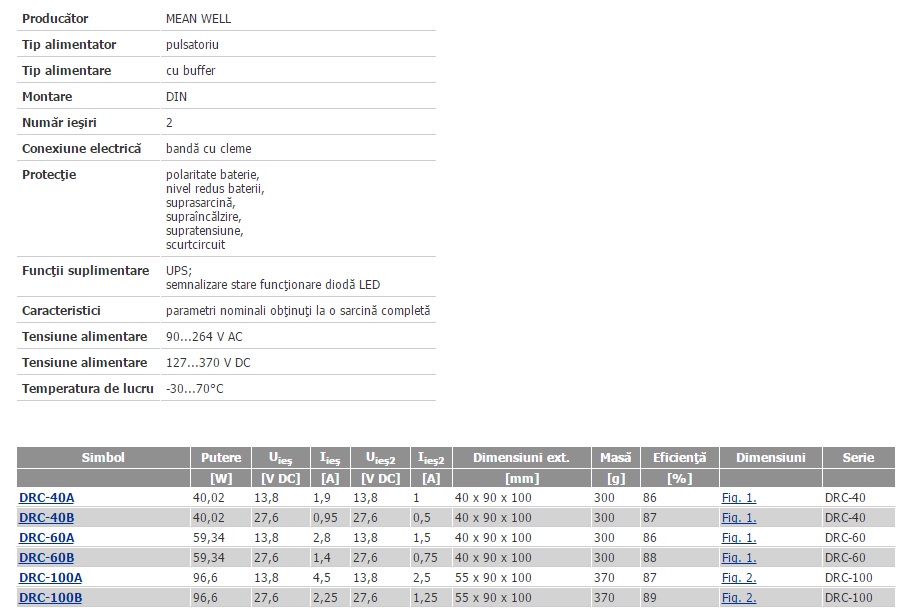Image resolution: width=902 pixels, height=611 pixels.
Task: Open the DRC-40B product link
Action: (46, 517)
